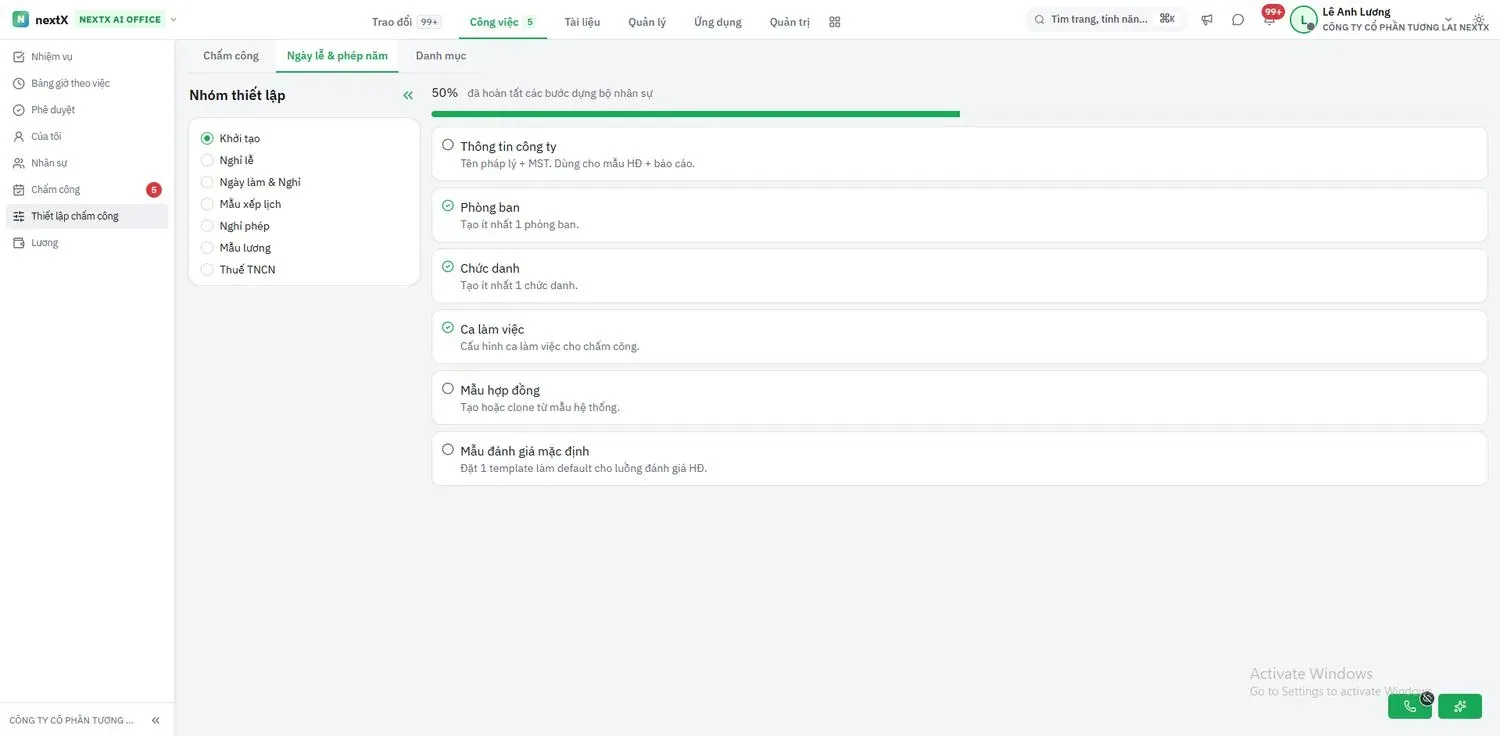Select the Nghỉ phép radio option
Screen dimensions: 1500x736
(x=207, y=226)
